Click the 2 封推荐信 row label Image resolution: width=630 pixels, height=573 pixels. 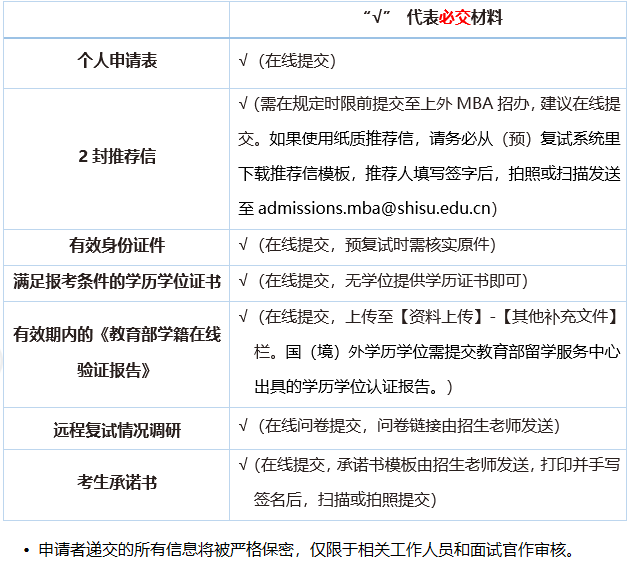click(x=117, y=157)
